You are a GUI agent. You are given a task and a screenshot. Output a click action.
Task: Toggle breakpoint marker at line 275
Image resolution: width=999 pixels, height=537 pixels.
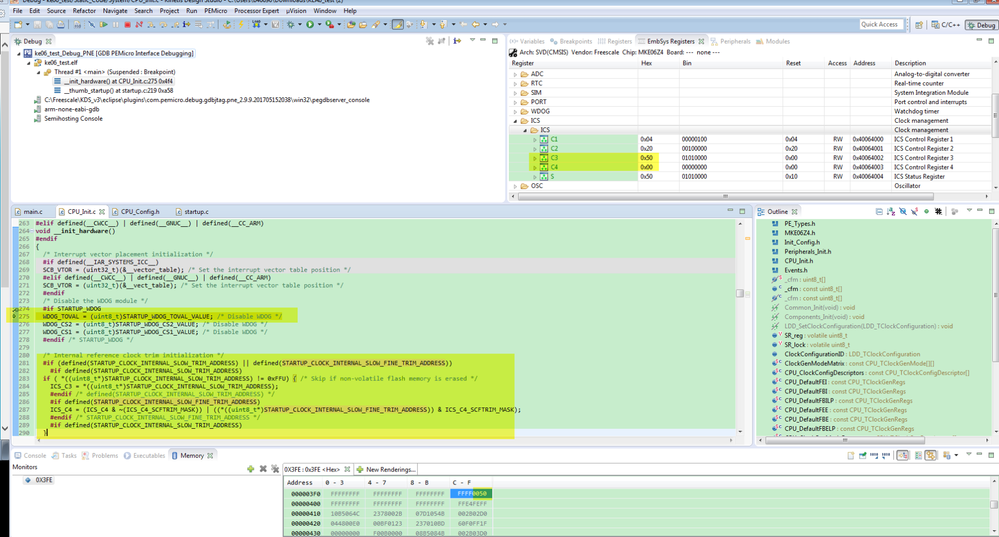12,316
